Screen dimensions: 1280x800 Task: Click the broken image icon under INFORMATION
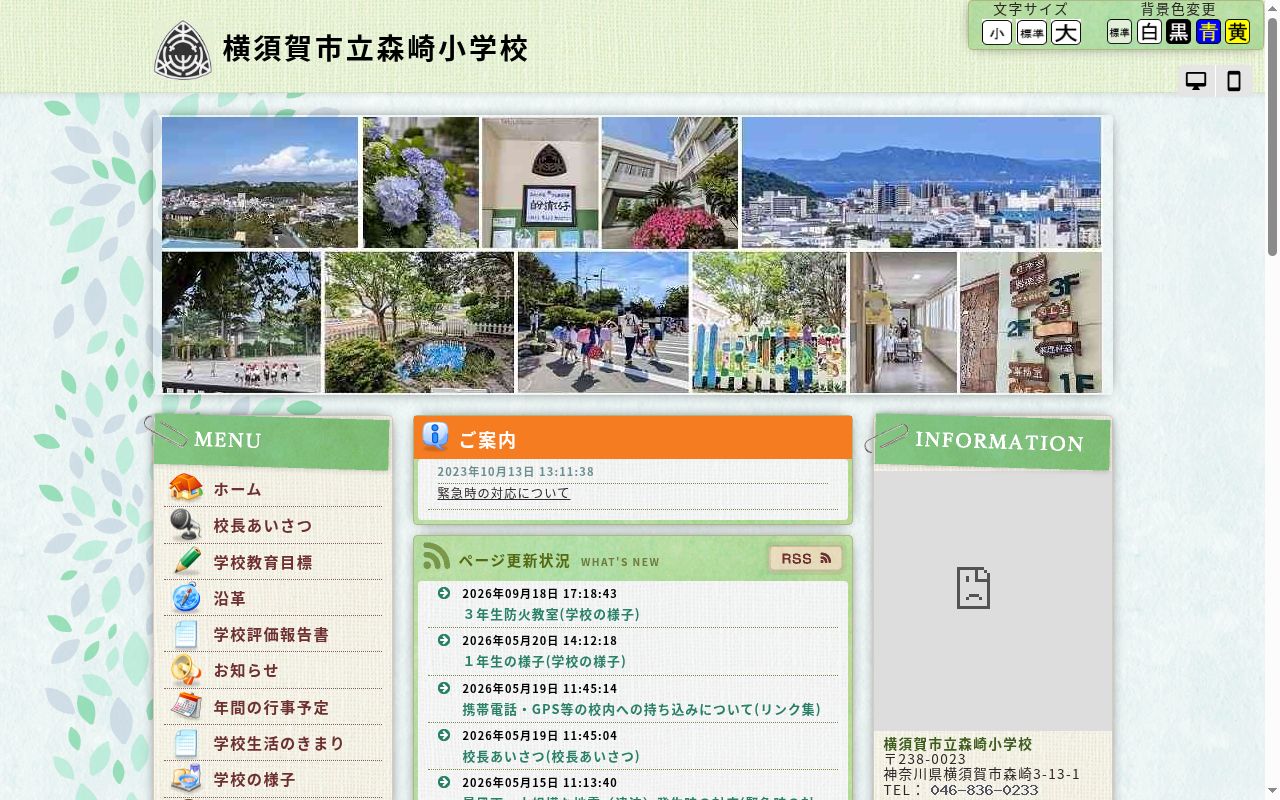coord(973,588)
